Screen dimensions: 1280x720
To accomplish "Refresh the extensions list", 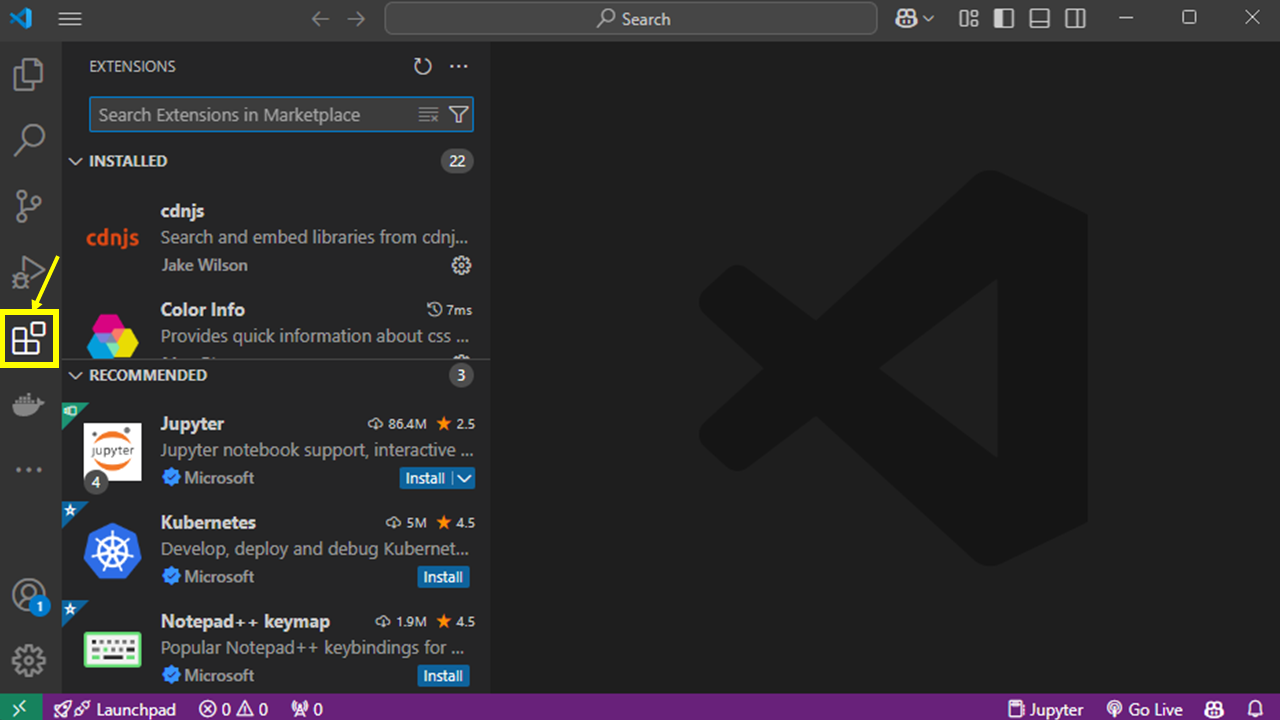I will click(x=423, y=66).
